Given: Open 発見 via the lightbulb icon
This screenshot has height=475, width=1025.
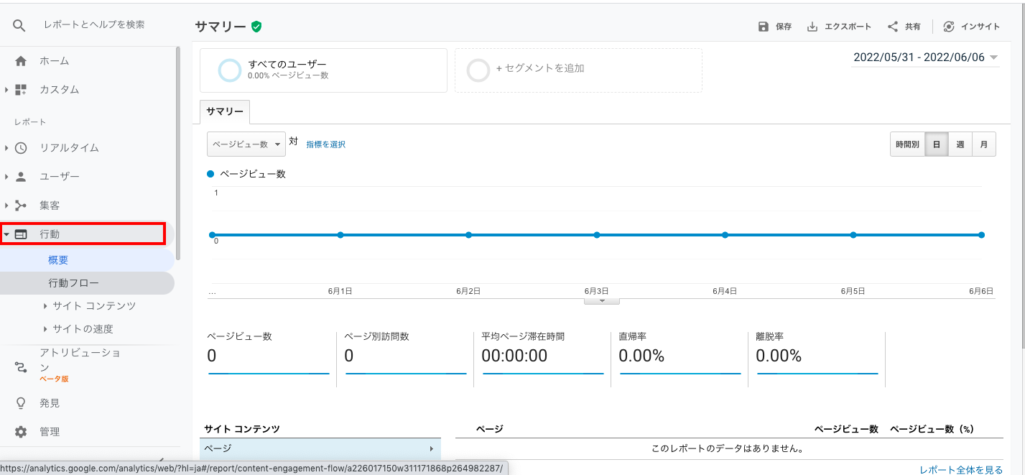Looking at the screenshot, I should (21, 403).
